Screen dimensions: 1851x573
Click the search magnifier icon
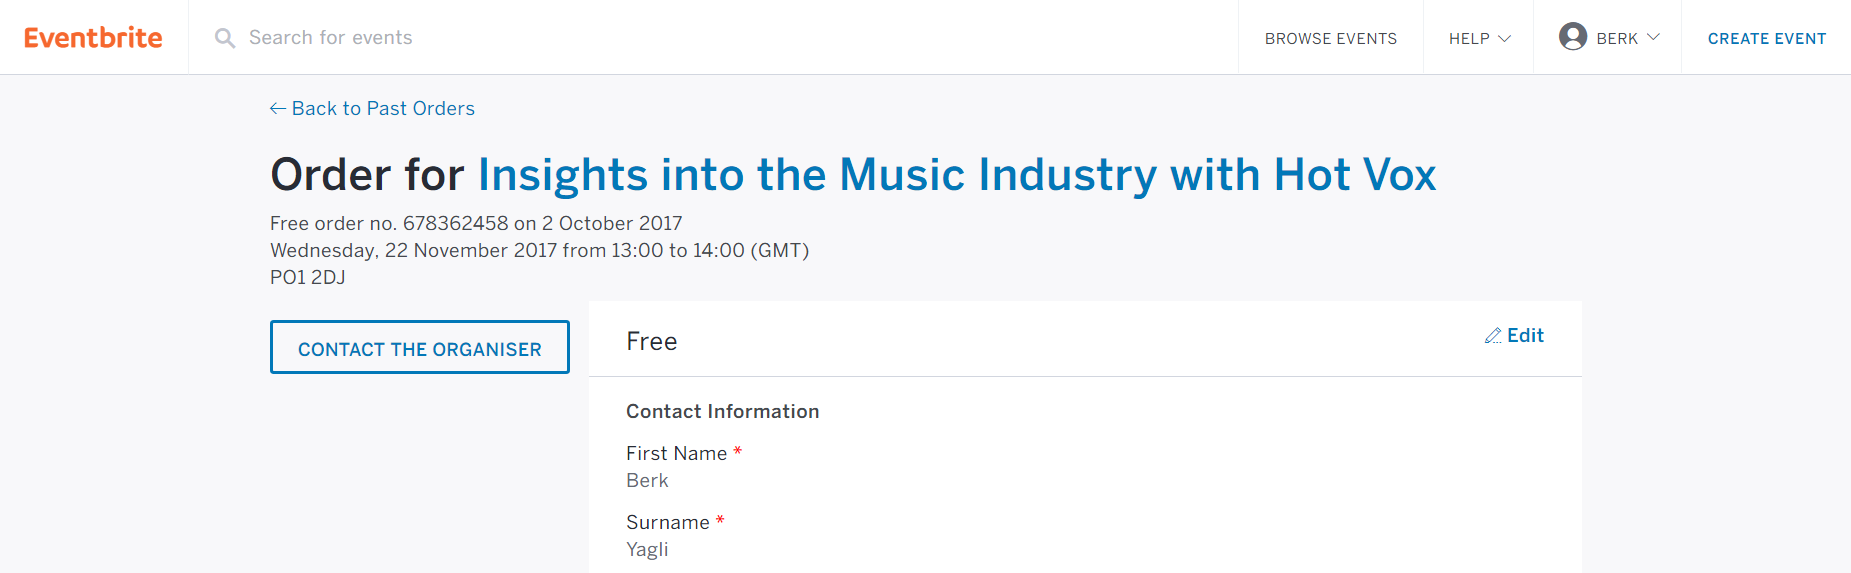[x=225, y=38]
